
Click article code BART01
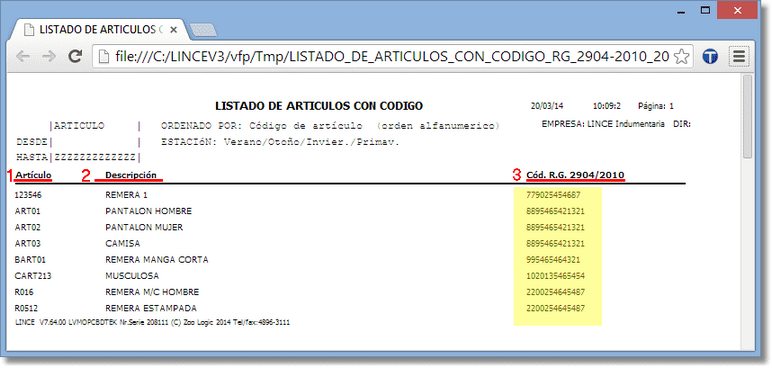tap(30, 260)
